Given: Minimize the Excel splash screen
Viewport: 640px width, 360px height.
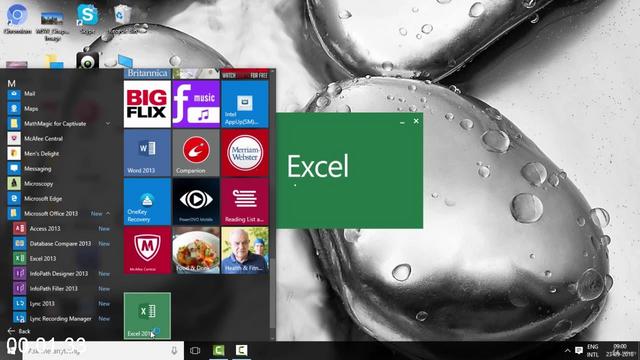Looking at the screenshot, I should point(402,122).
